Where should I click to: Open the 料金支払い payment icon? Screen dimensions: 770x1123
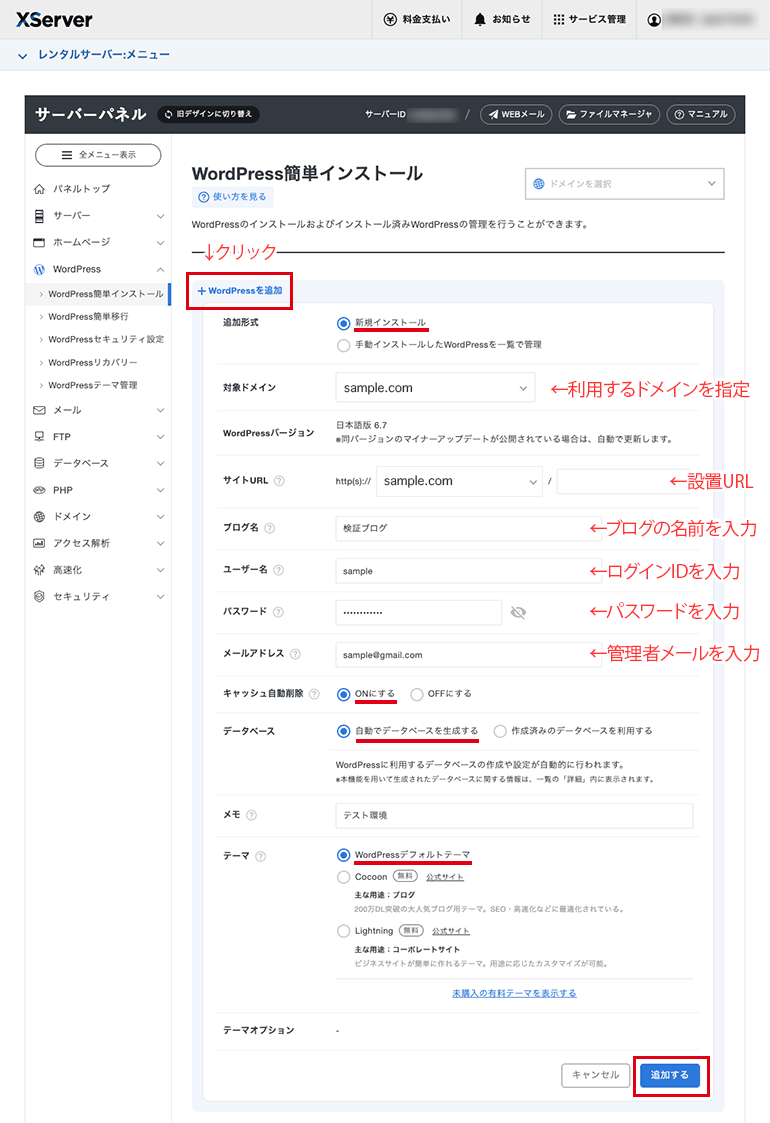click(x=390, y=19)
